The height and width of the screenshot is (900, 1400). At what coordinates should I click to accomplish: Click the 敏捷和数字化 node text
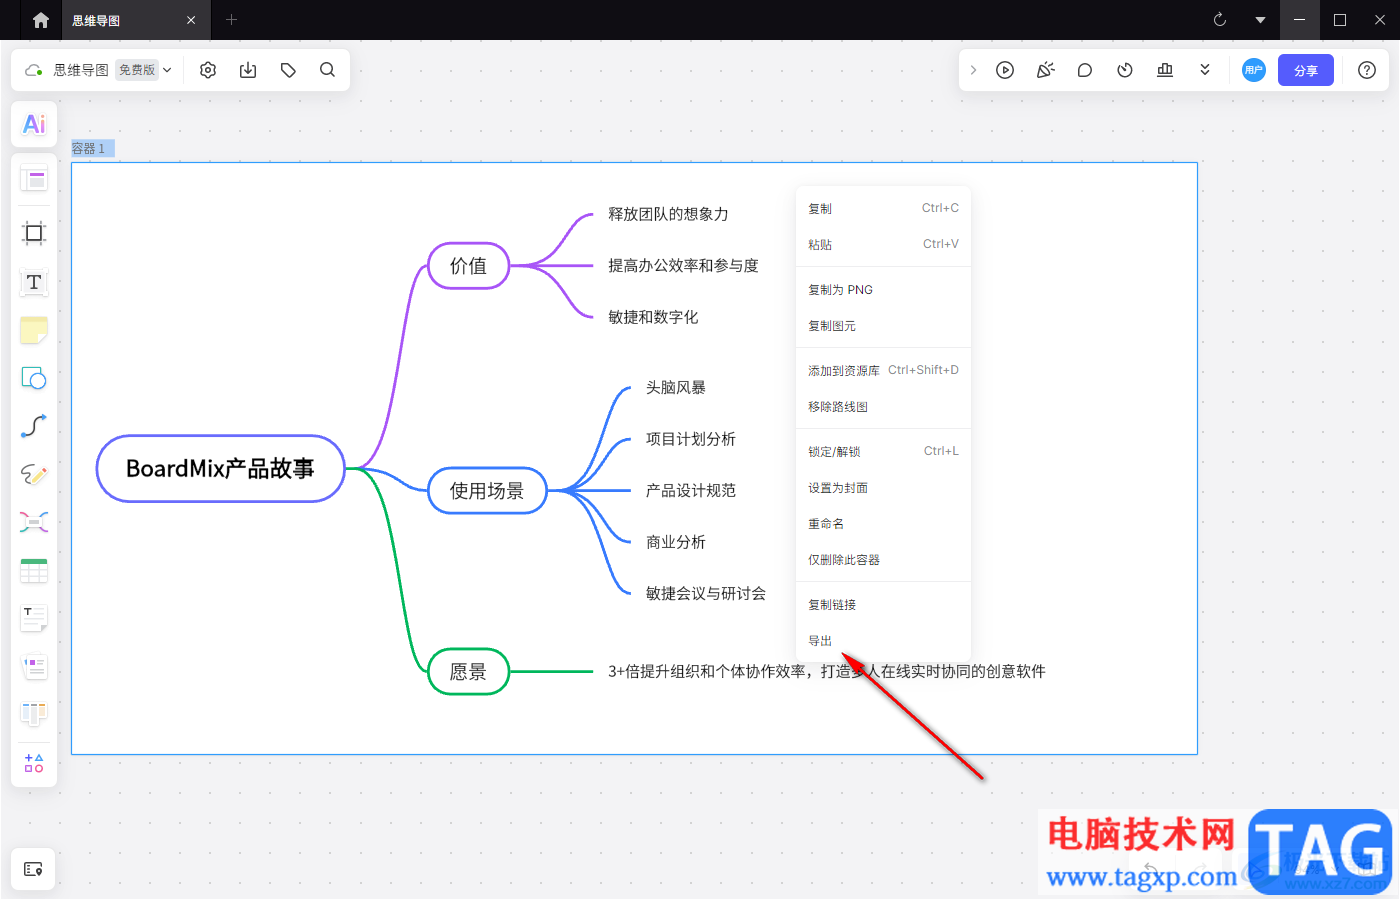coord(653,317)
